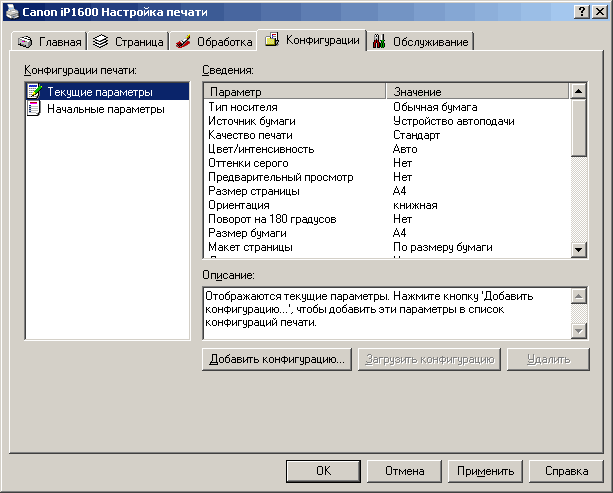Click the value По размеру бумаги

coord(443,247)
